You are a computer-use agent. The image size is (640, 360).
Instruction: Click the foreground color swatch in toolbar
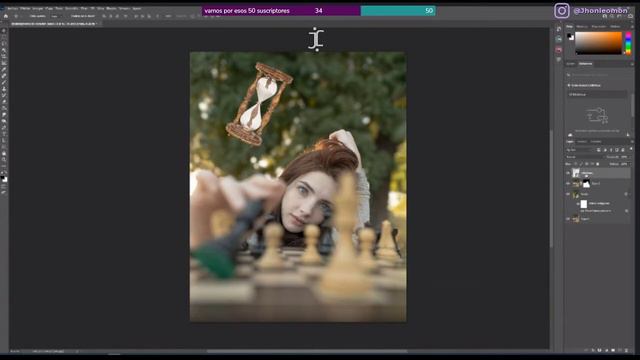click(x=3, y=178)
